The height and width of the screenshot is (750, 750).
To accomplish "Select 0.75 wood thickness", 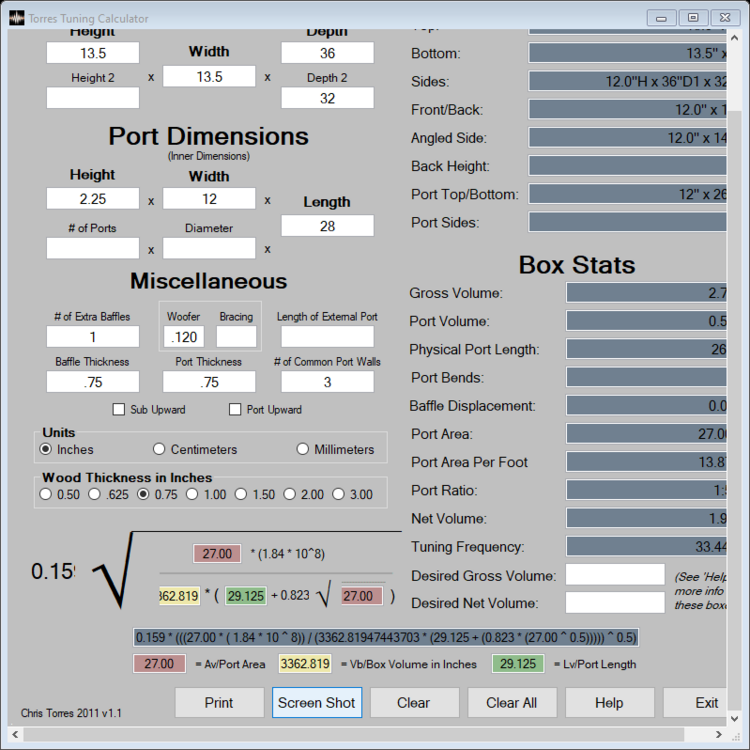I will [143, 494].
